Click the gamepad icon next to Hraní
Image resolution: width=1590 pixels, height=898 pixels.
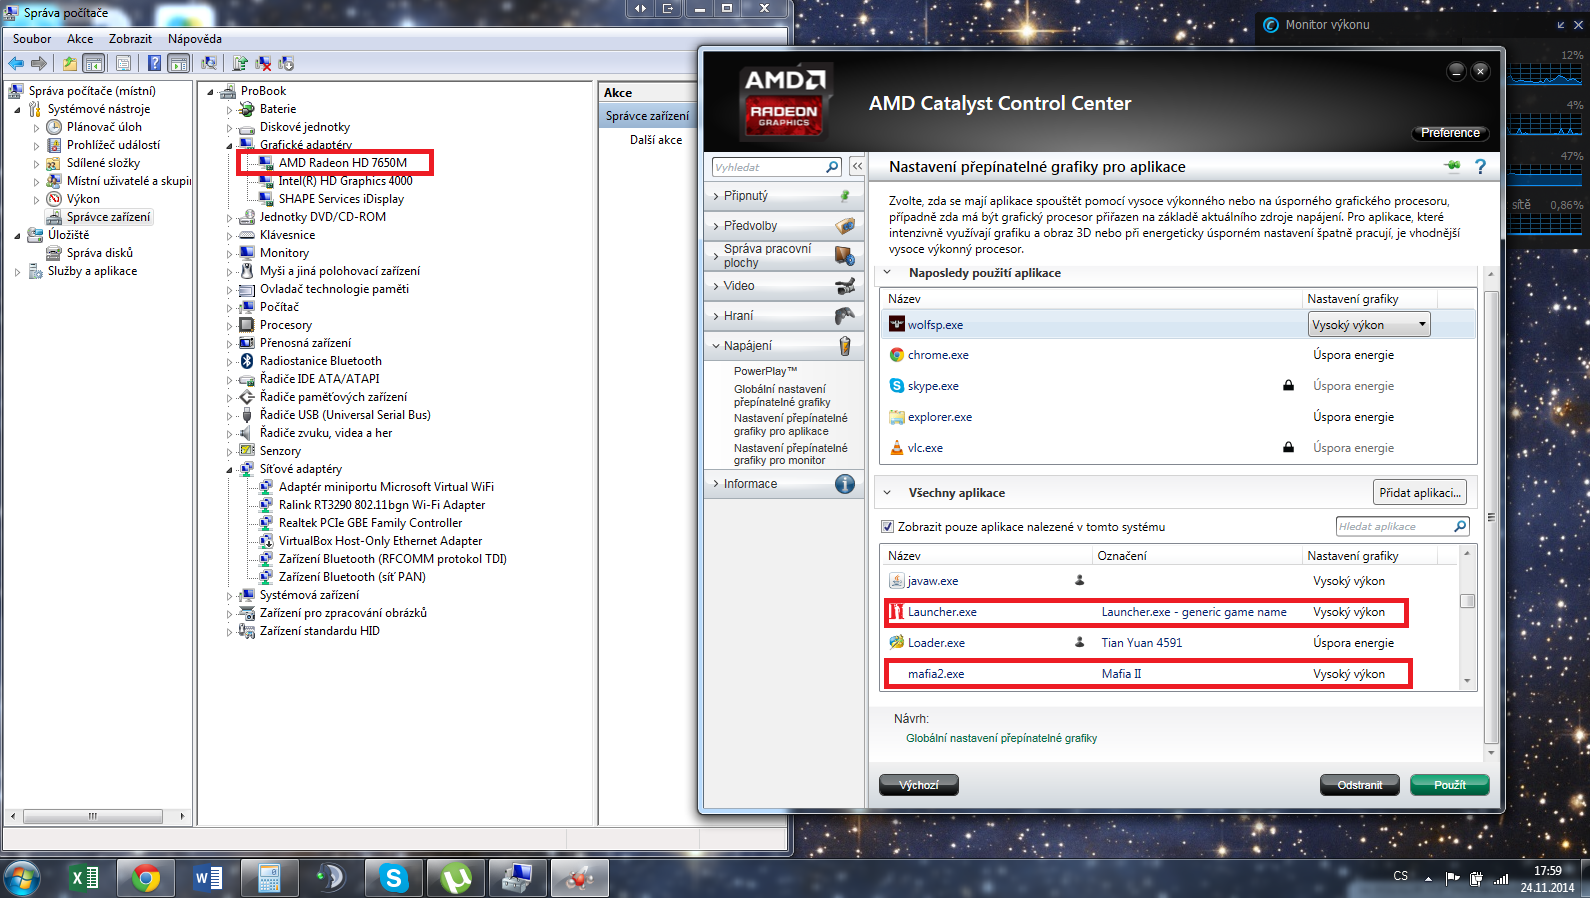845,316
